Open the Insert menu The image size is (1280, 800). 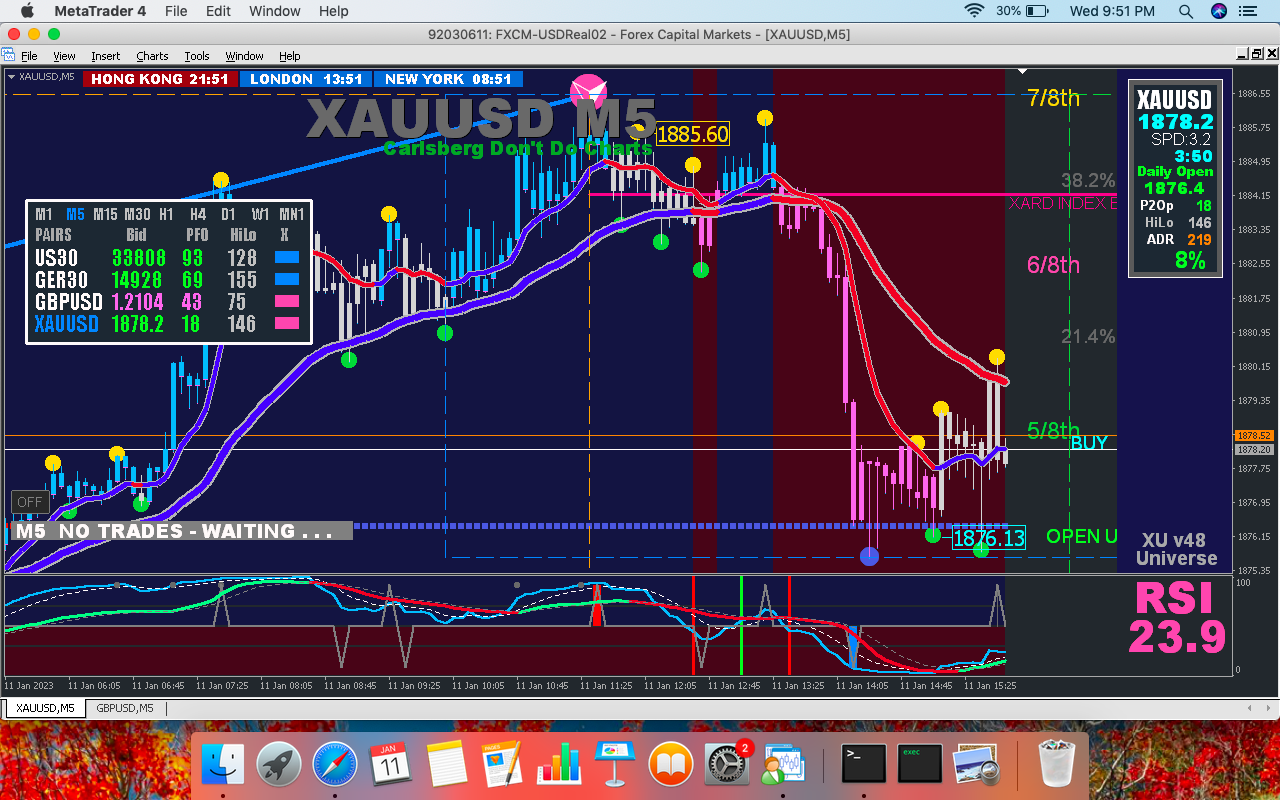tap(105, 56)
